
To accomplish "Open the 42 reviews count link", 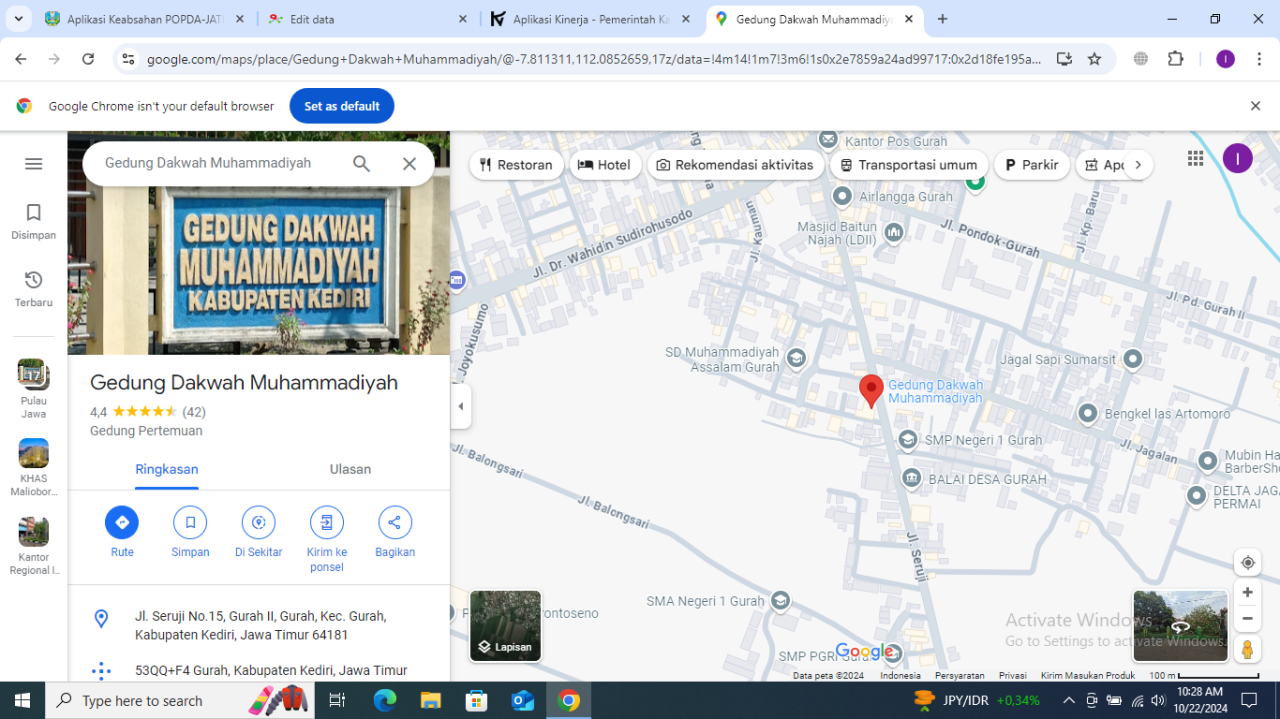I will click(x=194, y=412).
